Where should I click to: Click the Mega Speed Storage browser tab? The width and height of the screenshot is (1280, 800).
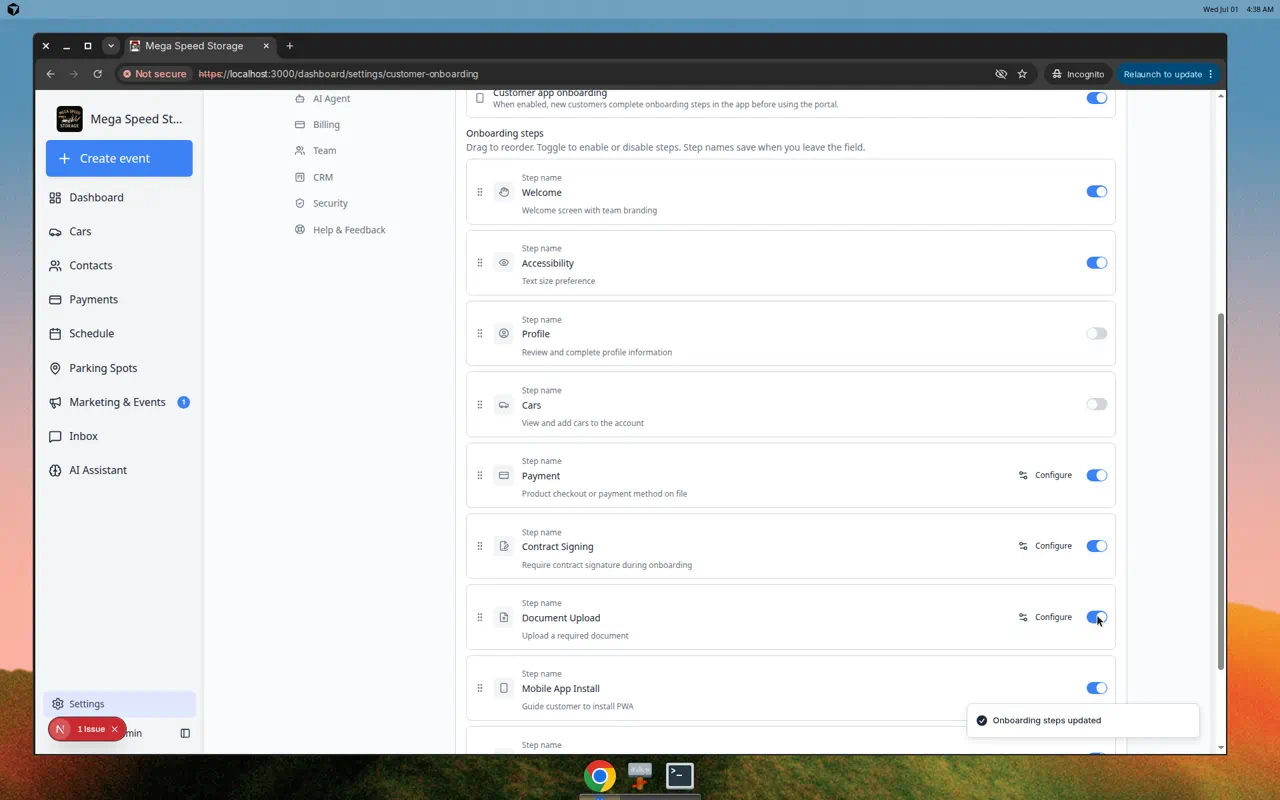point(200,46)
